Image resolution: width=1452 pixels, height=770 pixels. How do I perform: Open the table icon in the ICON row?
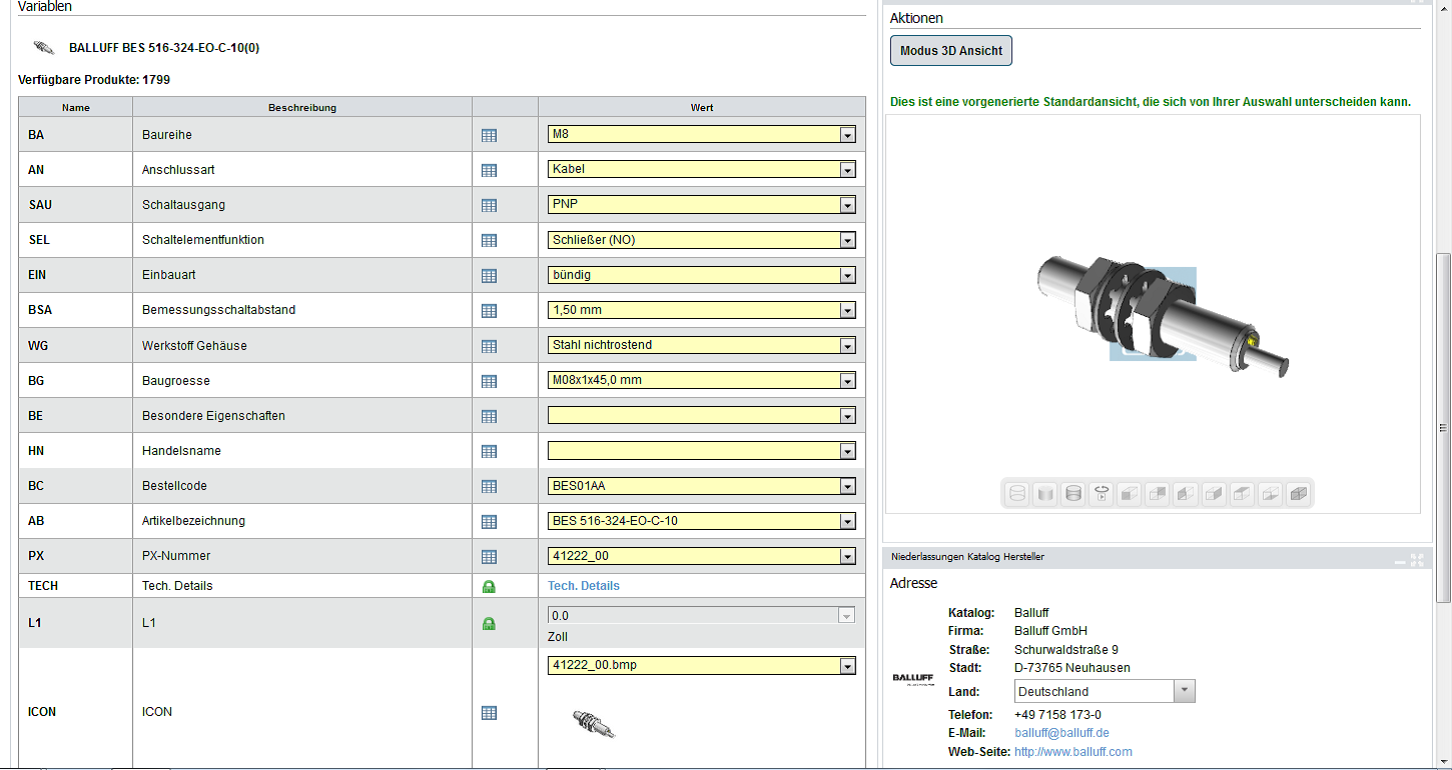pos(489,712)
